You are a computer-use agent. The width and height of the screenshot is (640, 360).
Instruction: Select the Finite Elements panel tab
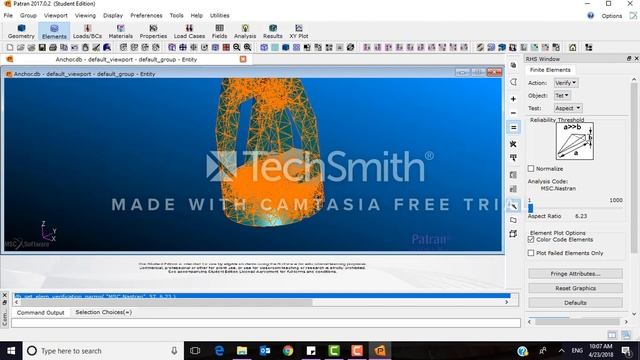pyautogui.click(x=550, y=70)
